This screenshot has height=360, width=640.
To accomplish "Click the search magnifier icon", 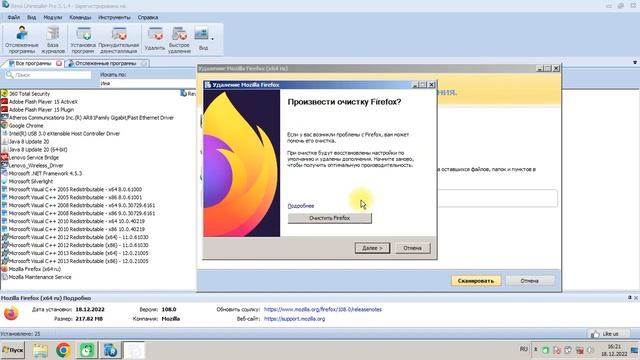I will click(9, 75).
